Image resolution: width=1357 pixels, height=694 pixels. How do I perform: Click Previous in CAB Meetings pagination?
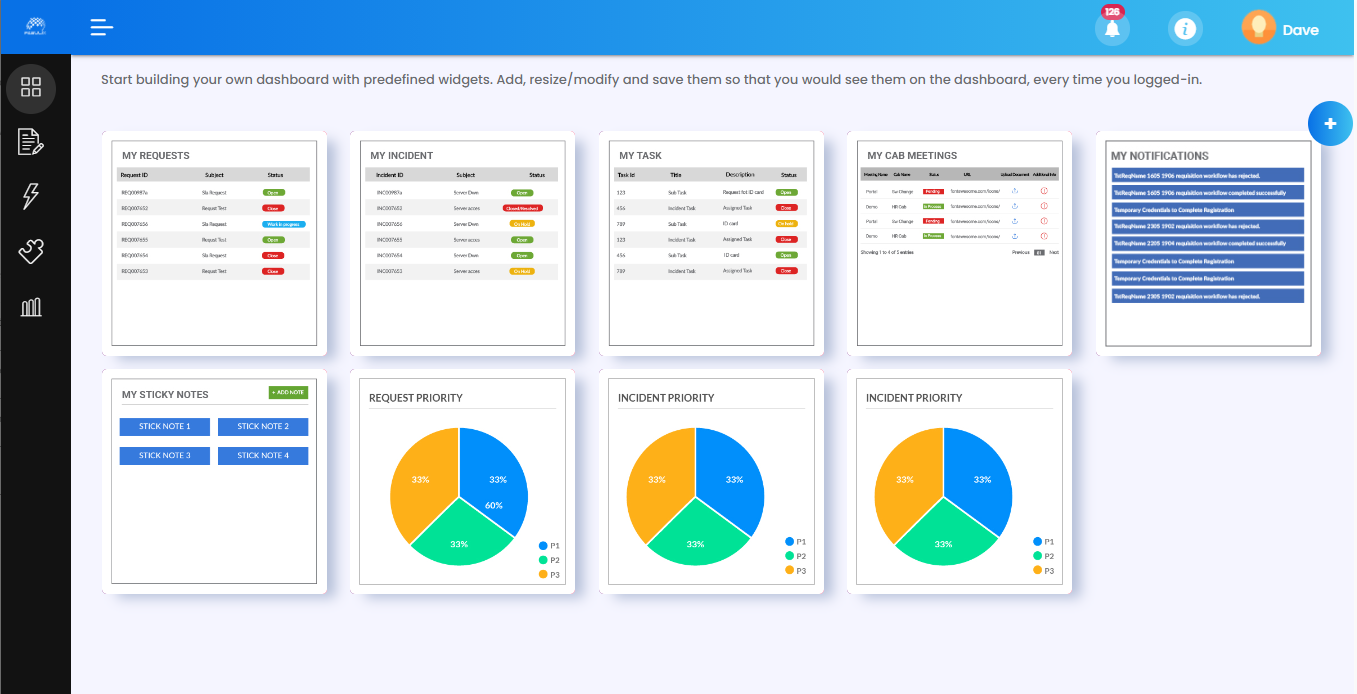[1020, 252]
